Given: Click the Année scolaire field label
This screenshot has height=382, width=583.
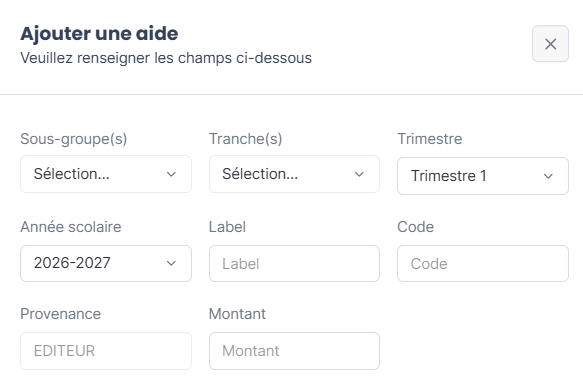Looking at the screenshot, I should pos(71,227).
